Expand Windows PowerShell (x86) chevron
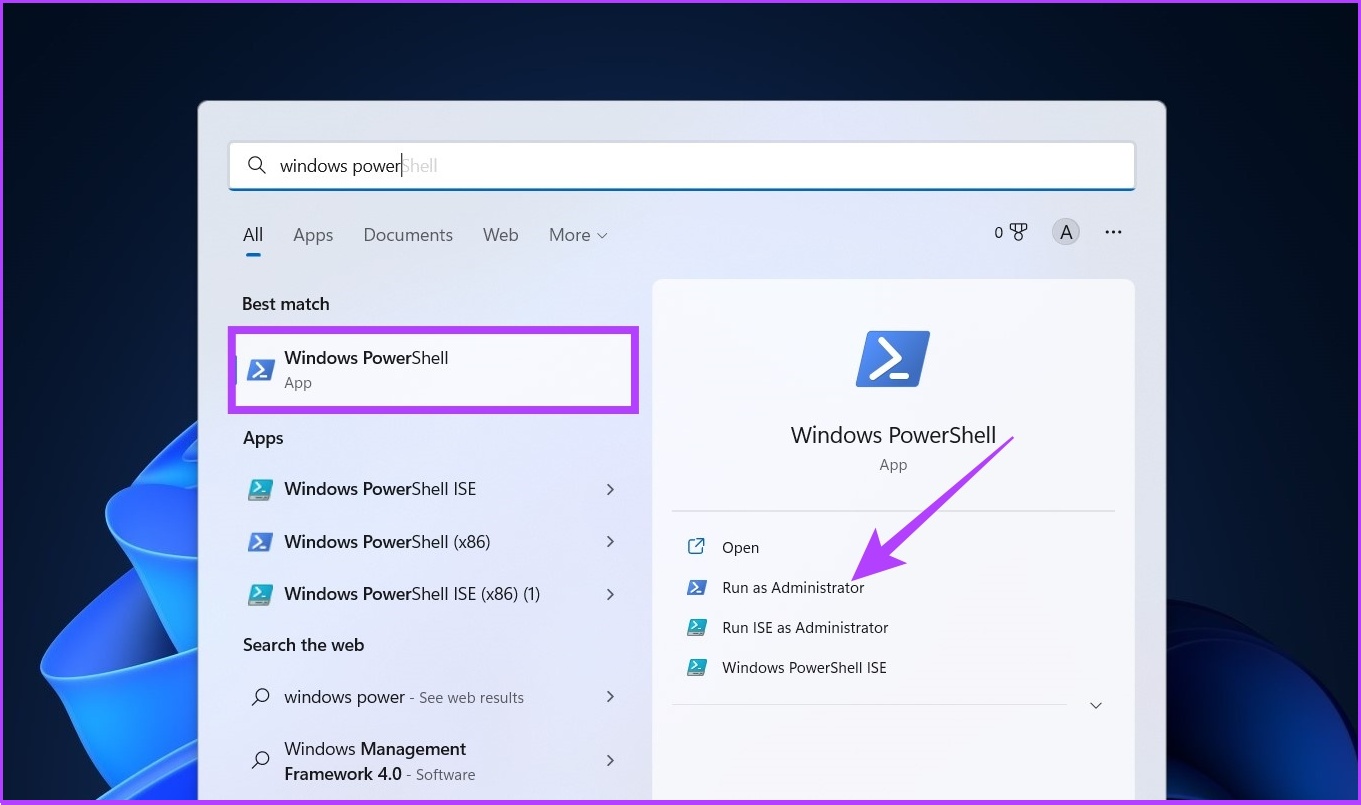The width and height of the screenshot is (1361, 805). click(x=610, y=542)
